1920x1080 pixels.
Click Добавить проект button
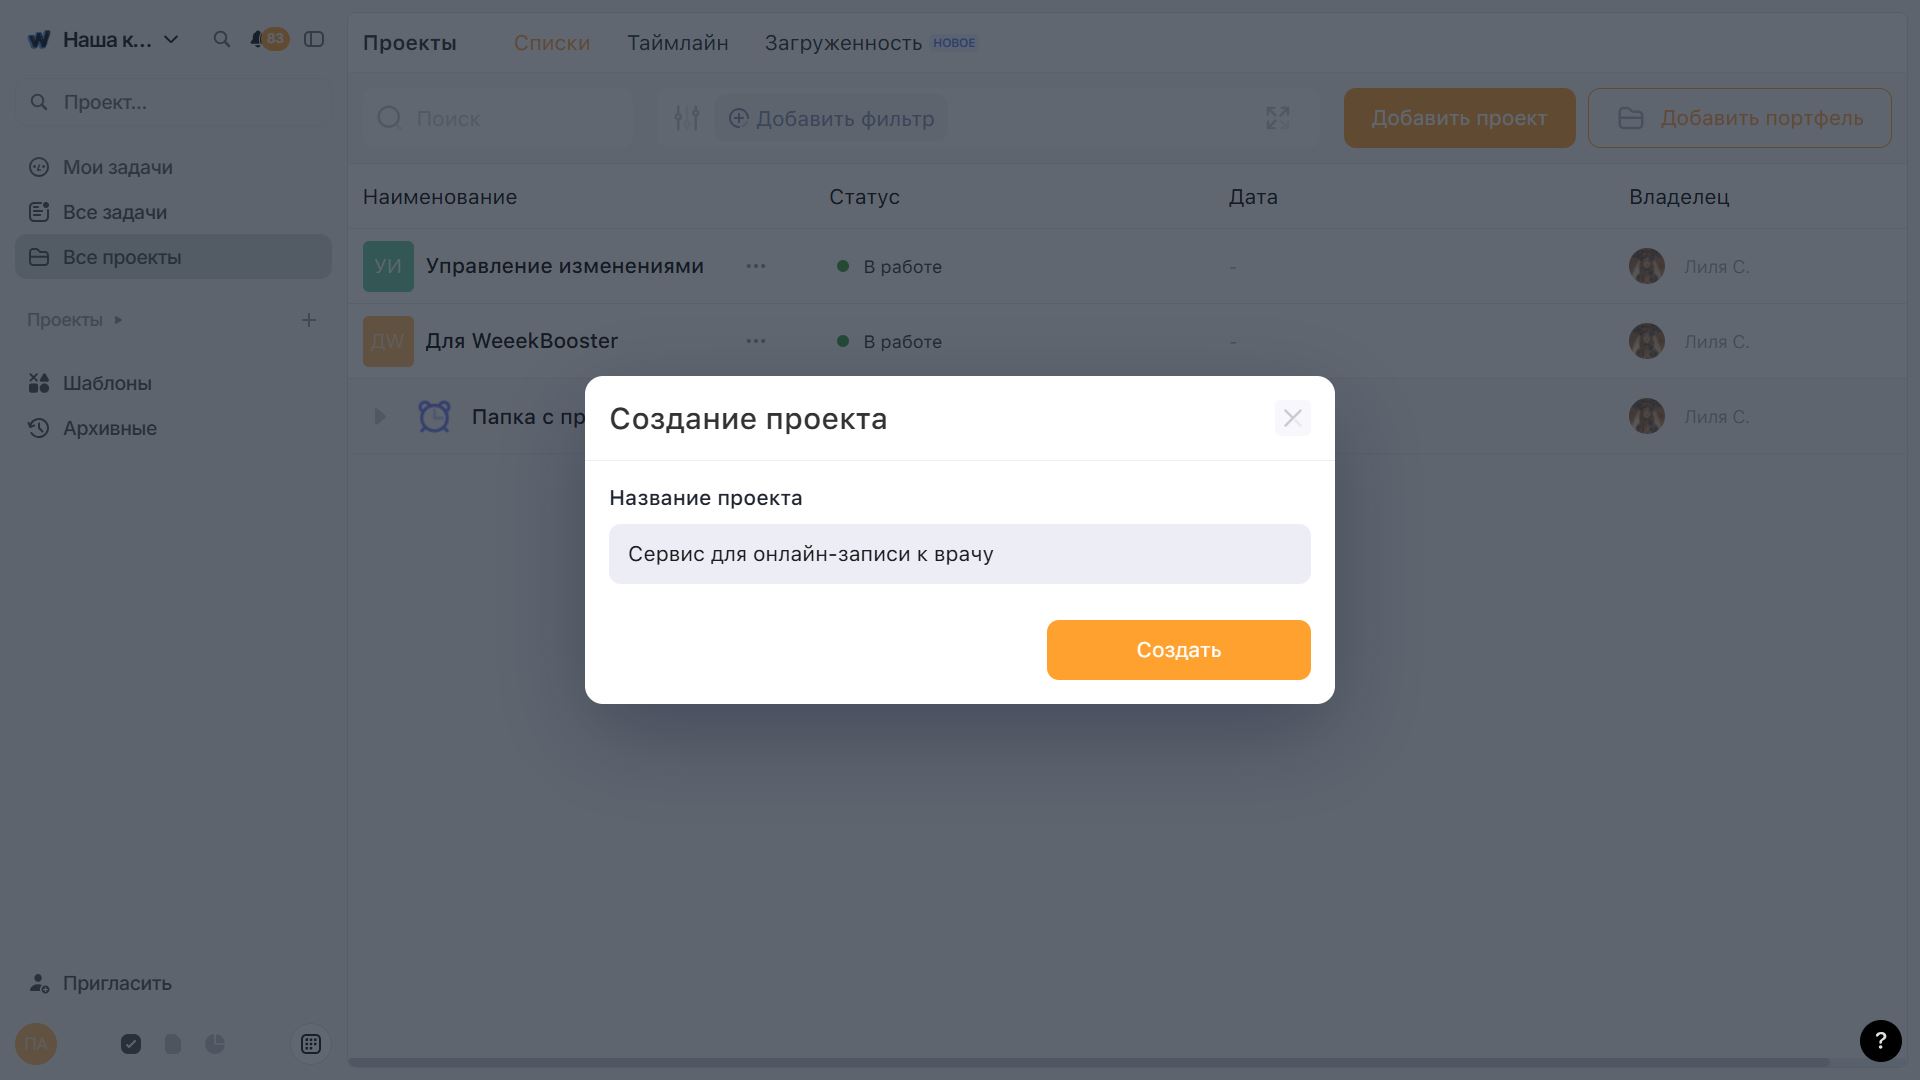pyautogui.click(x=1459, y=118)
